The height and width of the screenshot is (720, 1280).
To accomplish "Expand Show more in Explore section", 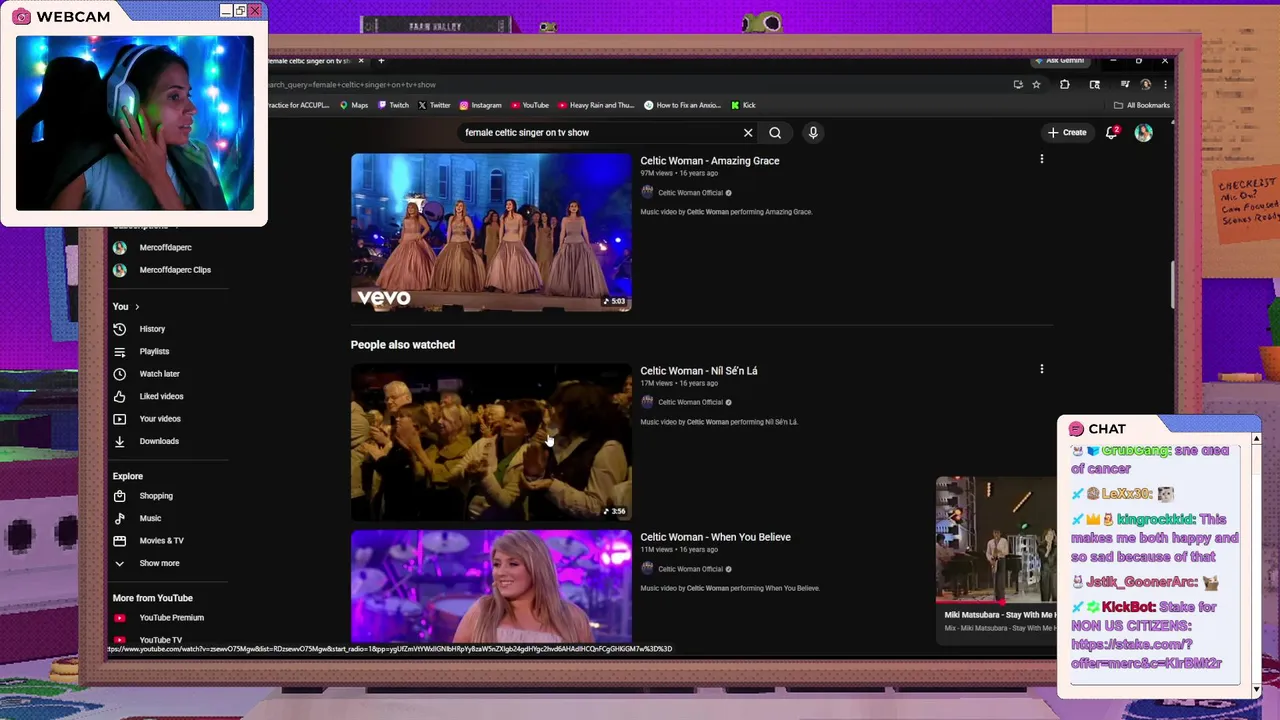I will [x=159, y=563].
